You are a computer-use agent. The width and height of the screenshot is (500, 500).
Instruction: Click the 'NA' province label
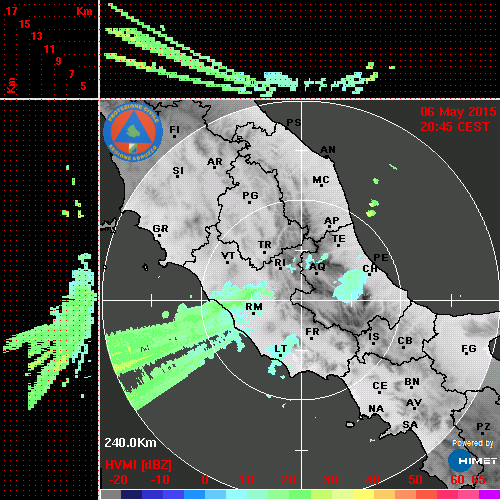(x=376, y=409)
